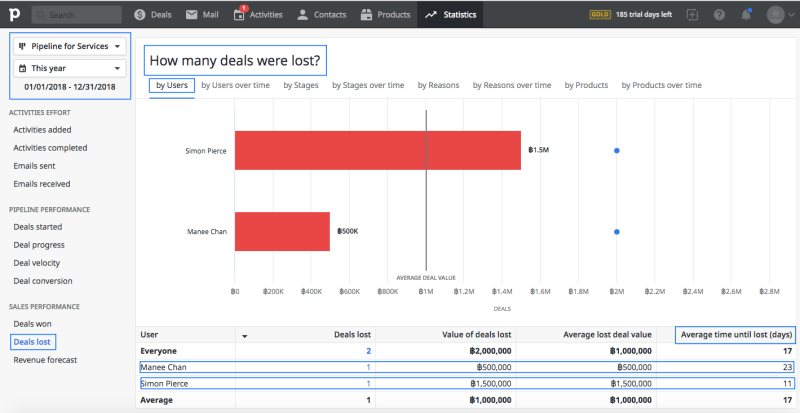800x413 pixels.
Task: Open the by Reasons over time tab
Action: point(512,85)
